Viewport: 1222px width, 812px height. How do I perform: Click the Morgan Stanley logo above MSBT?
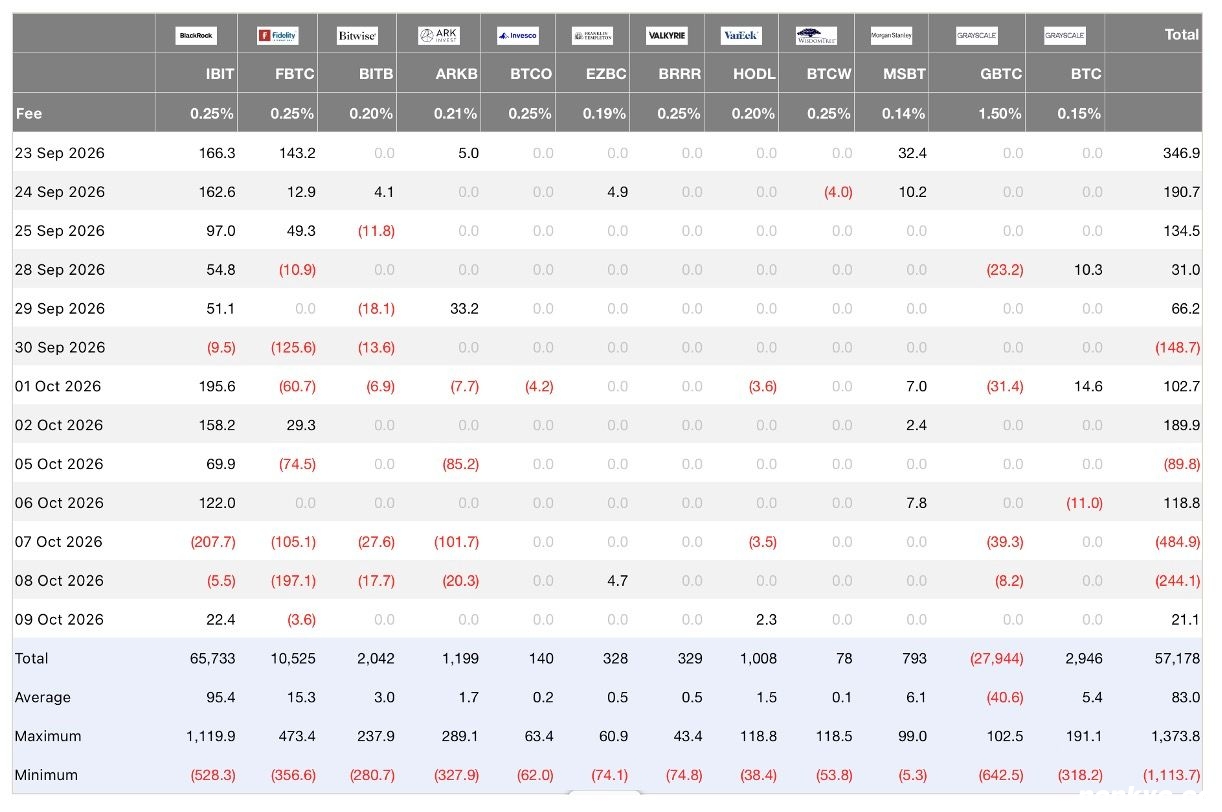pyautogui.click(x=891, y=36)
